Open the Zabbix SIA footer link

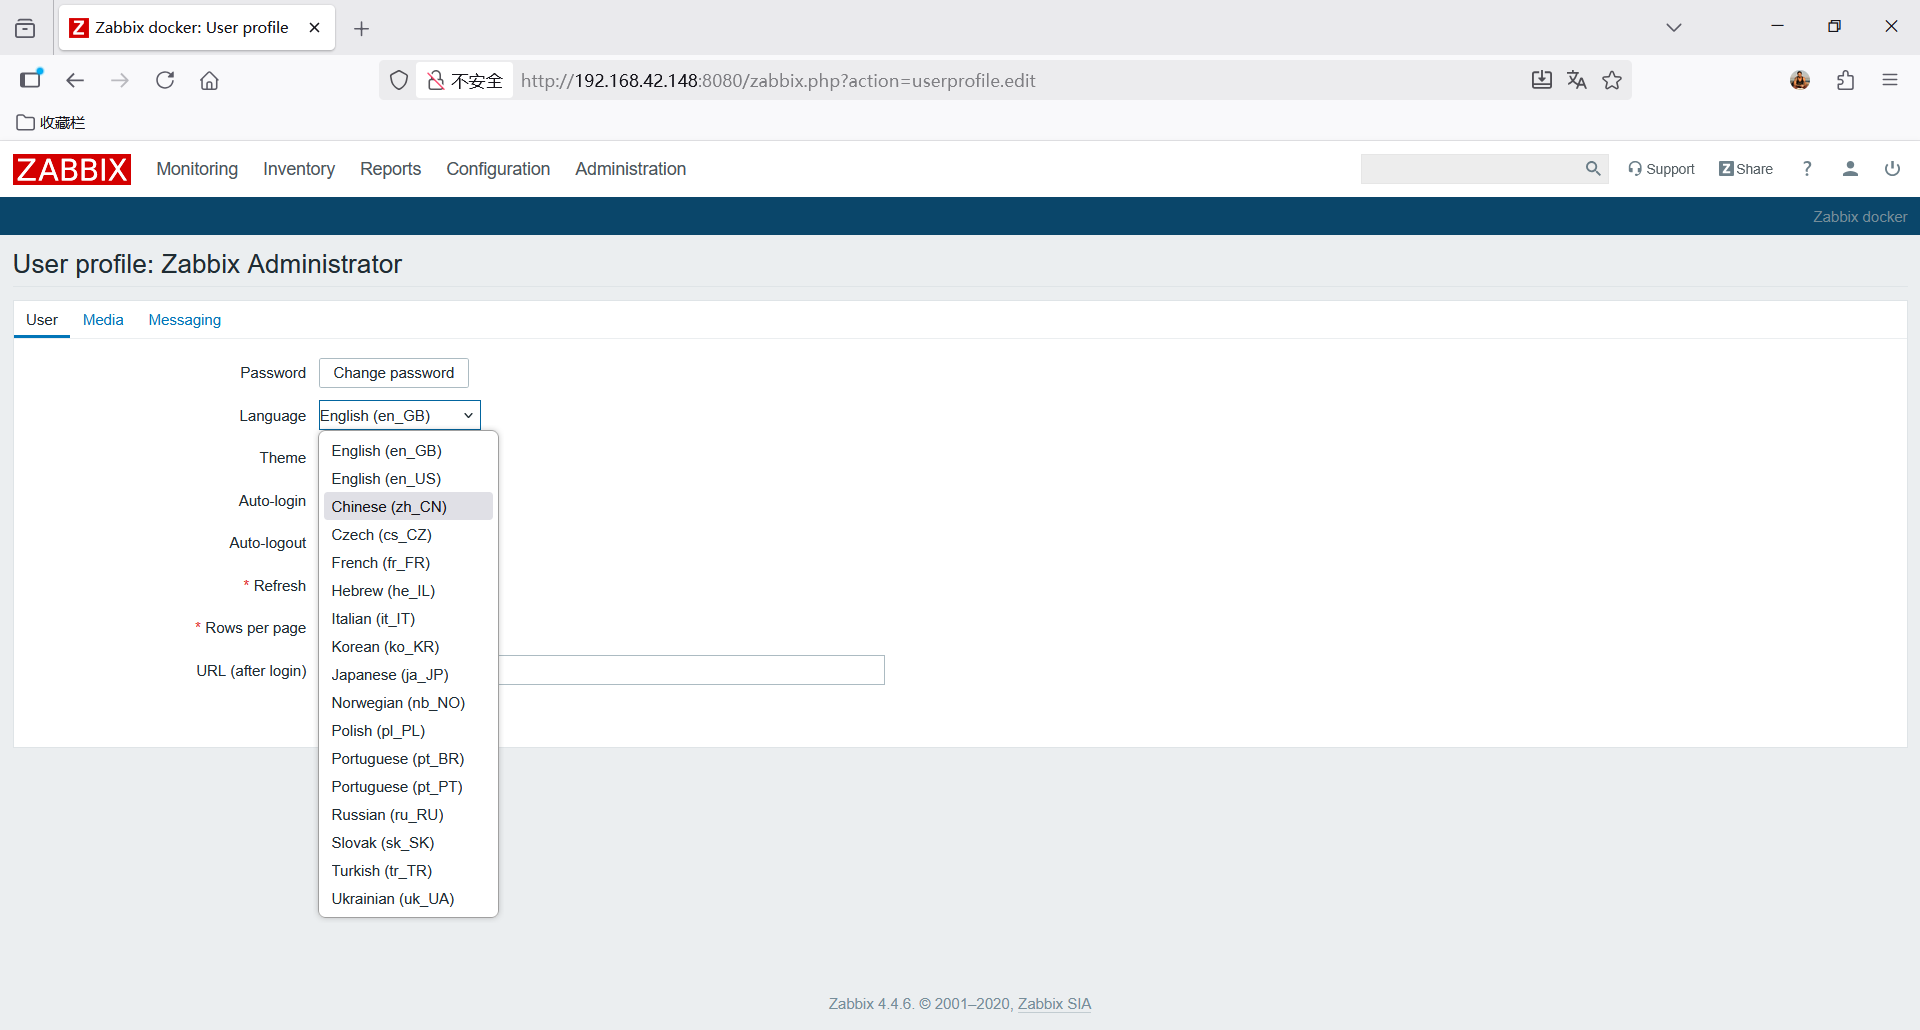pyautogui.click(x=1054, y=1004)
